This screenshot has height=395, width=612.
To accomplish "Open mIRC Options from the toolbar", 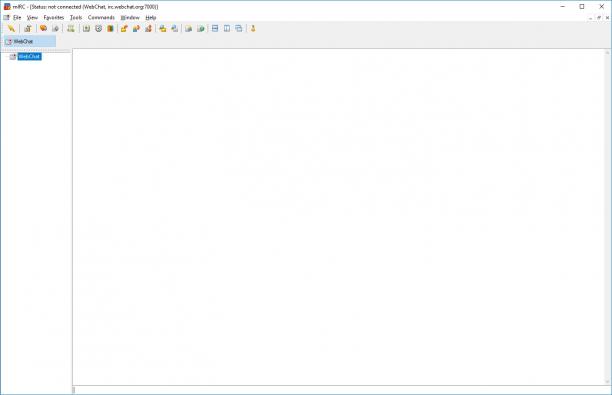I will pyautogui.click(x=27, y=28).
